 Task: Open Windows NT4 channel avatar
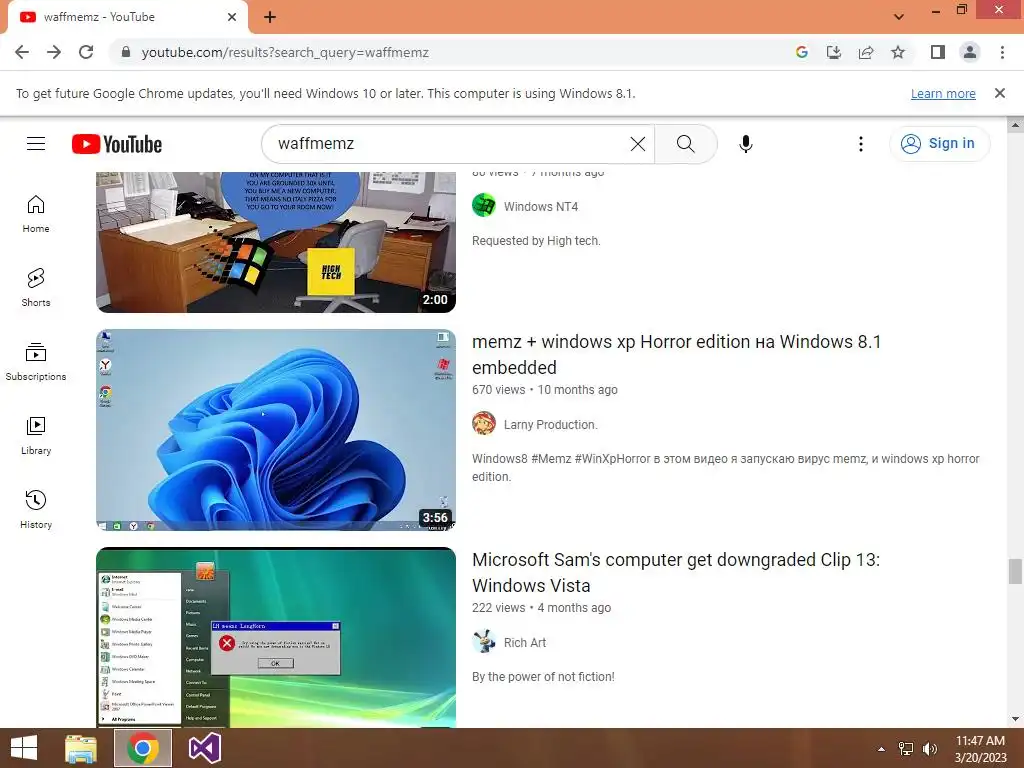(484, 206)
